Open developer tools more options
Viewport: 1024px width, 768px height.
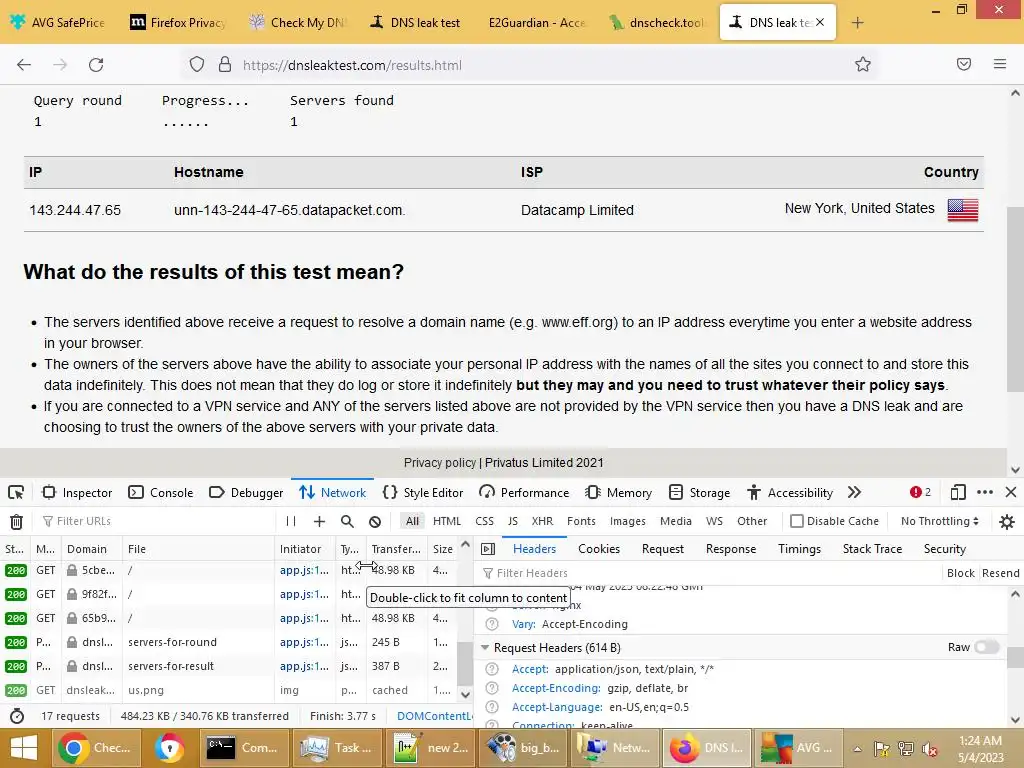click(985, 492)
